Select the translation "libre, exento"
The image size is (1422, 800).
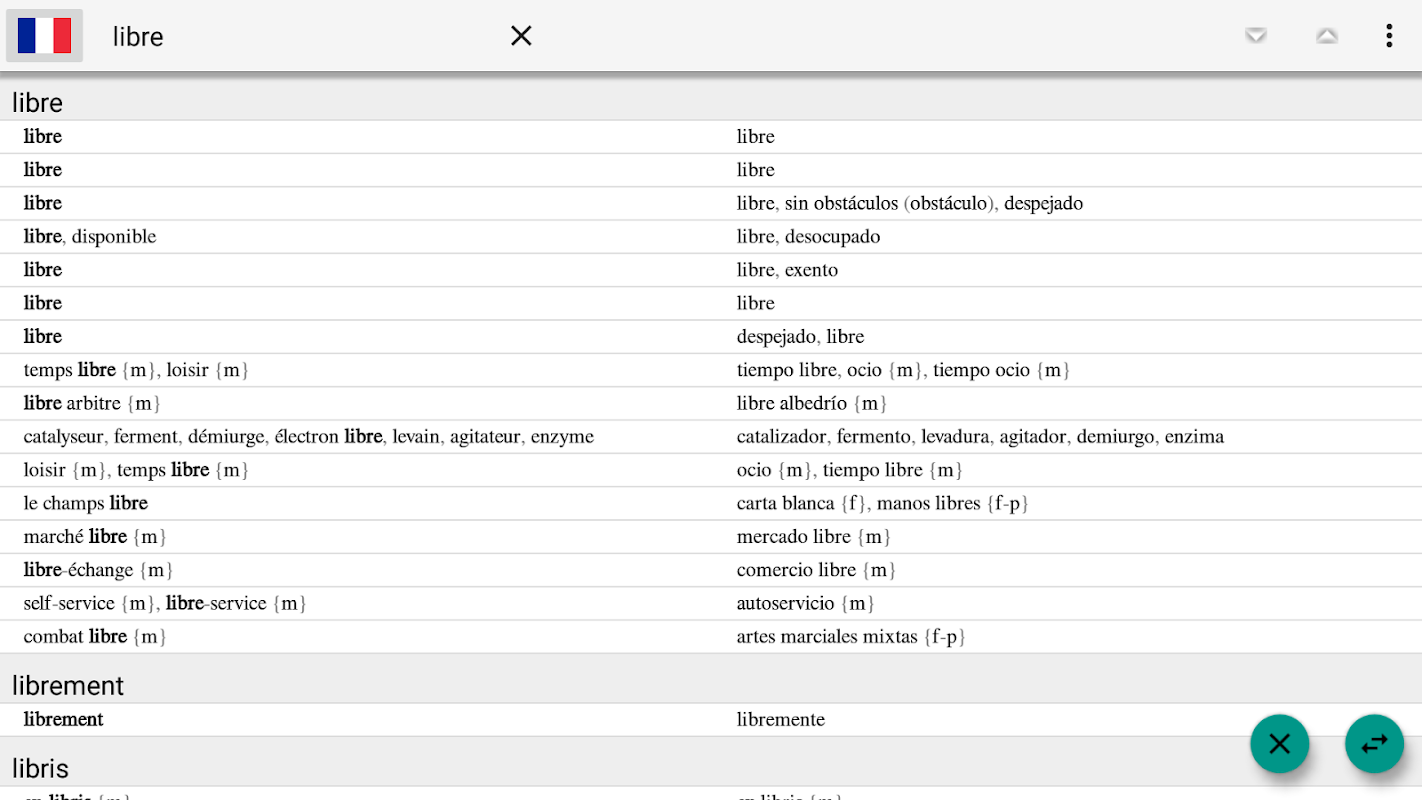pyautogui.click(x=787, y=270)
